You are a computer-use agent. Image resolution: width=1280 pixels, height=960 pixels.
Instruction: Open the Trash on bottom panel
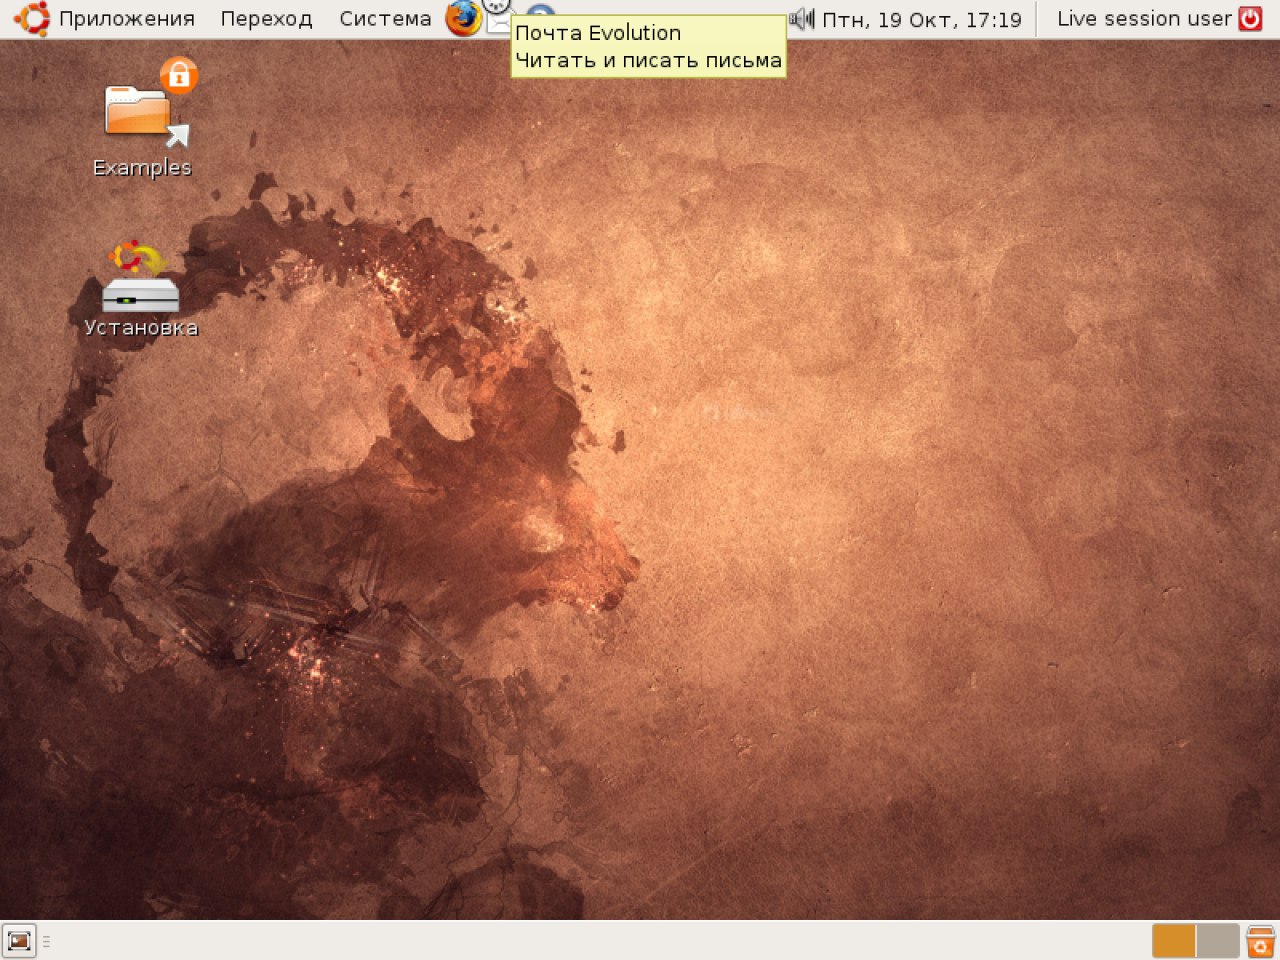[1260, 941]
